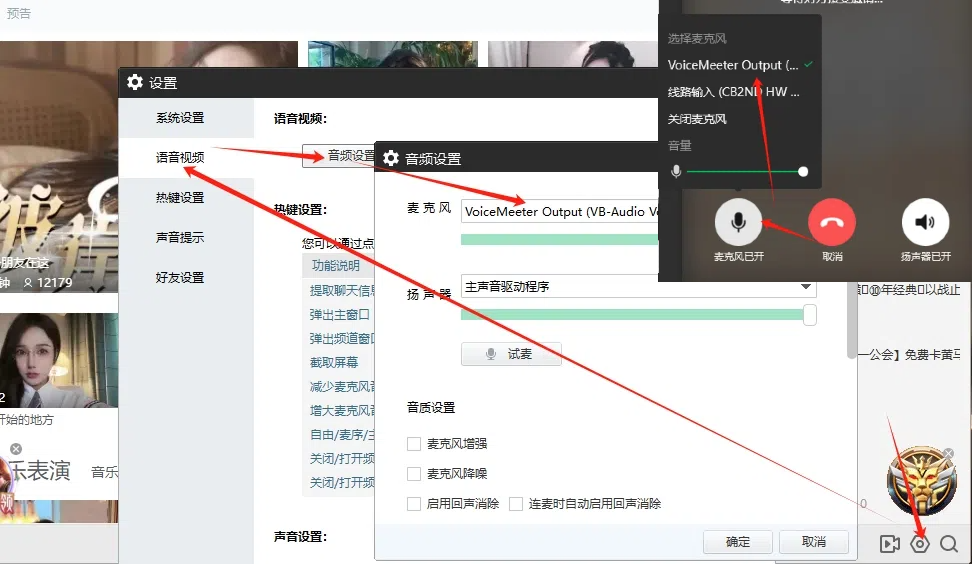The width and height of the screenshot is (972, 564).
Task: Click the mic test button
Action: (x=511, y=354)
